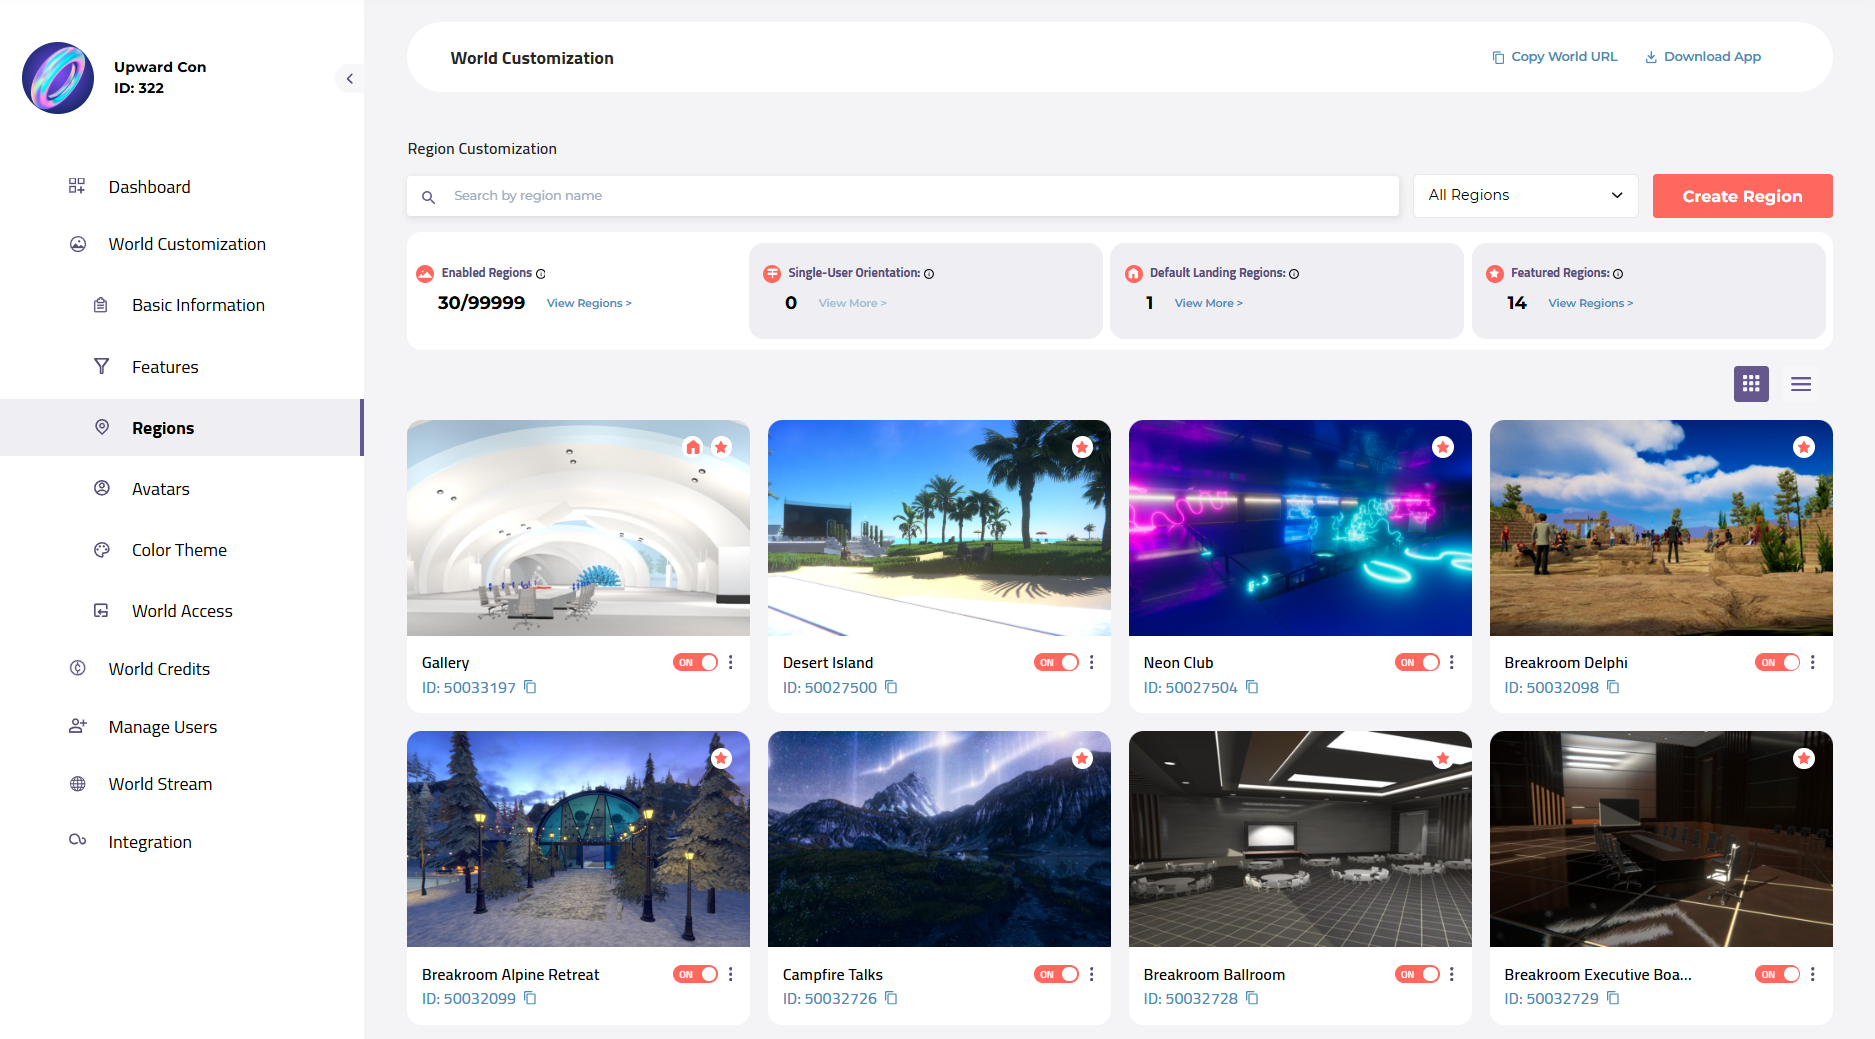Click featured star on Neon Club
The image size is (1875, 1039).
(1443, 447)
